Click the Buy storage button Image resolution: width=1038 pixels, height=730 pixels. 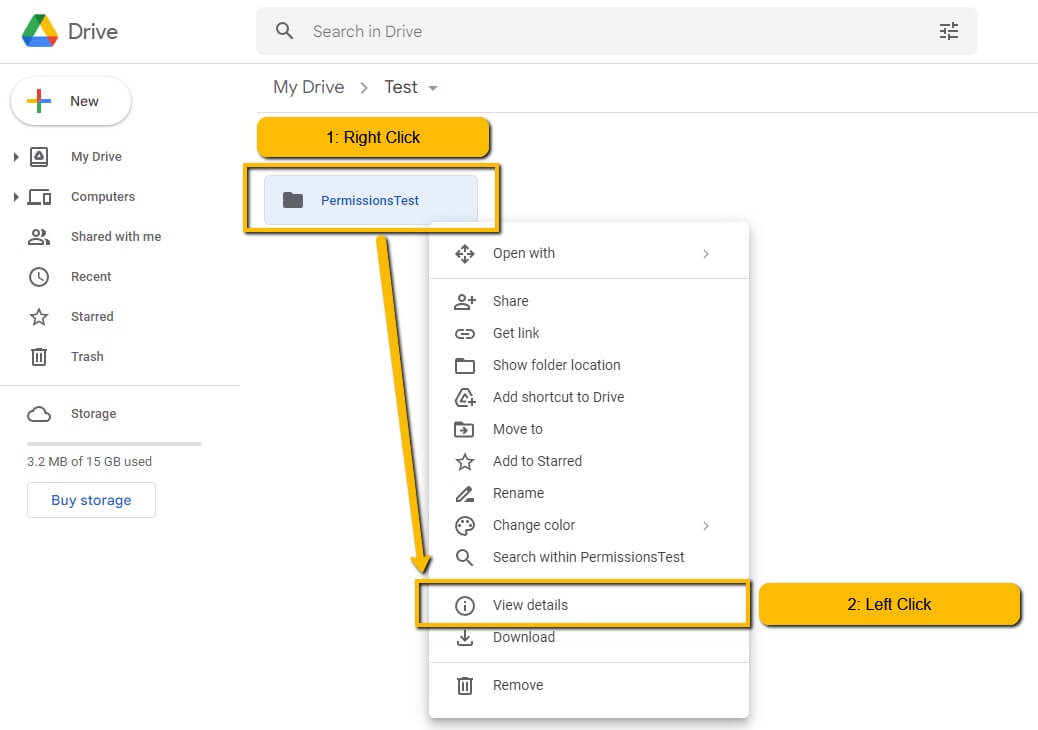[91, 500]
